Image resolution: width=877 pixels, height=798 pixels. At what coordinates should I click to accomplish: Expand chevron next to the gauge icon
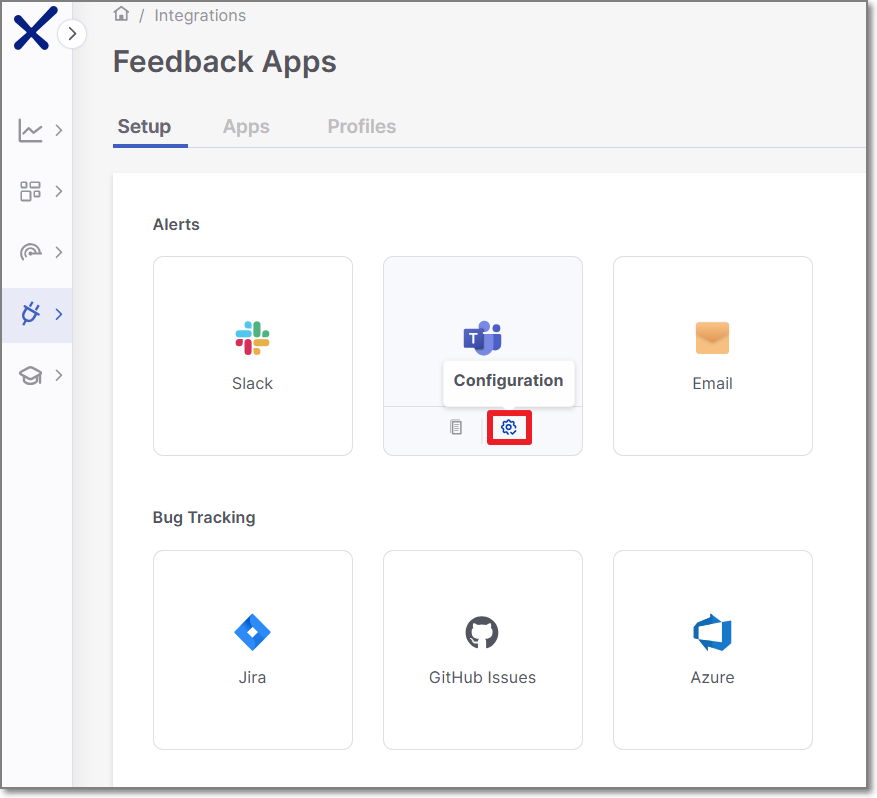click(x=59, y=252)
